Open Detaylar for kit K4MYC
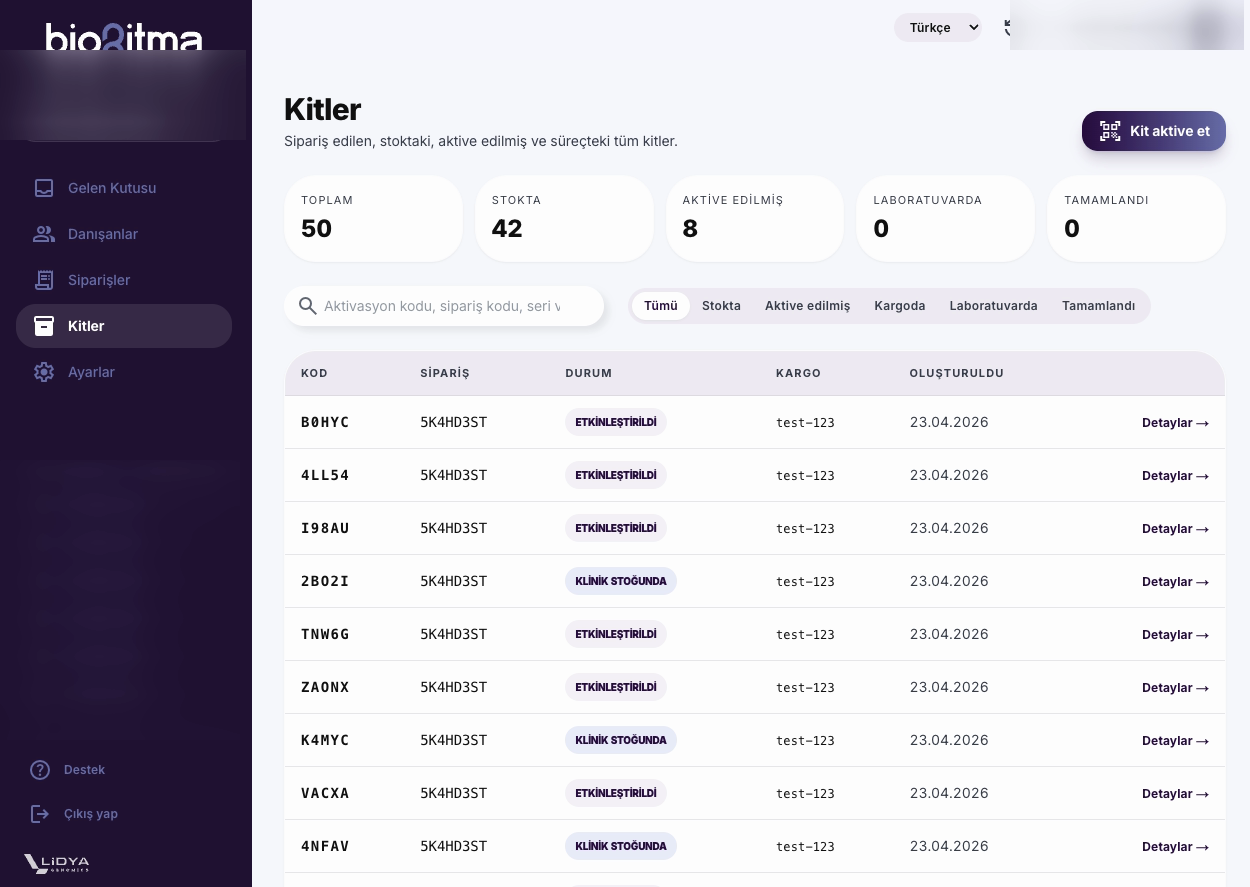This screenshot has width=1250, height=887. (x=1175, y=741)
